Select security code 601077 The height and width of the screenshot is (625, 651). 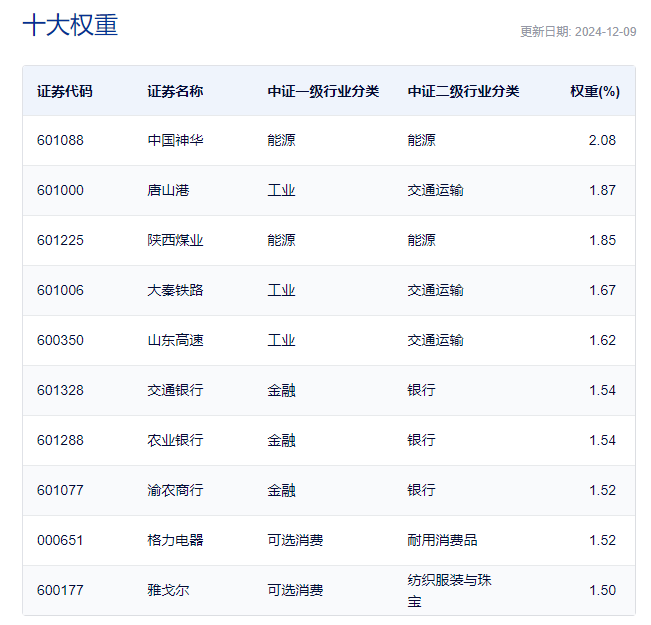[60, 490]
